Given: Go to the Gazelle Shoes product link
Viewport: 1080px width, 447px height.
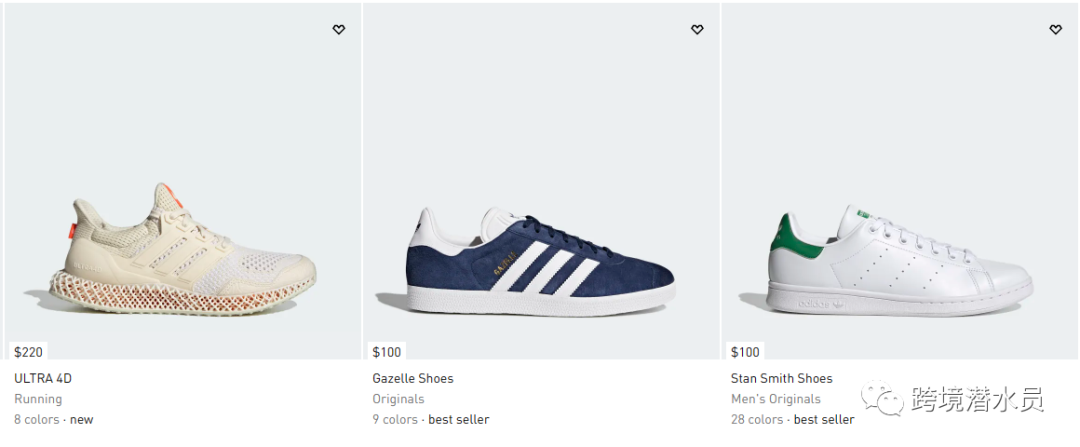Looking at the screenshot, I should click(x=412, y=379).
